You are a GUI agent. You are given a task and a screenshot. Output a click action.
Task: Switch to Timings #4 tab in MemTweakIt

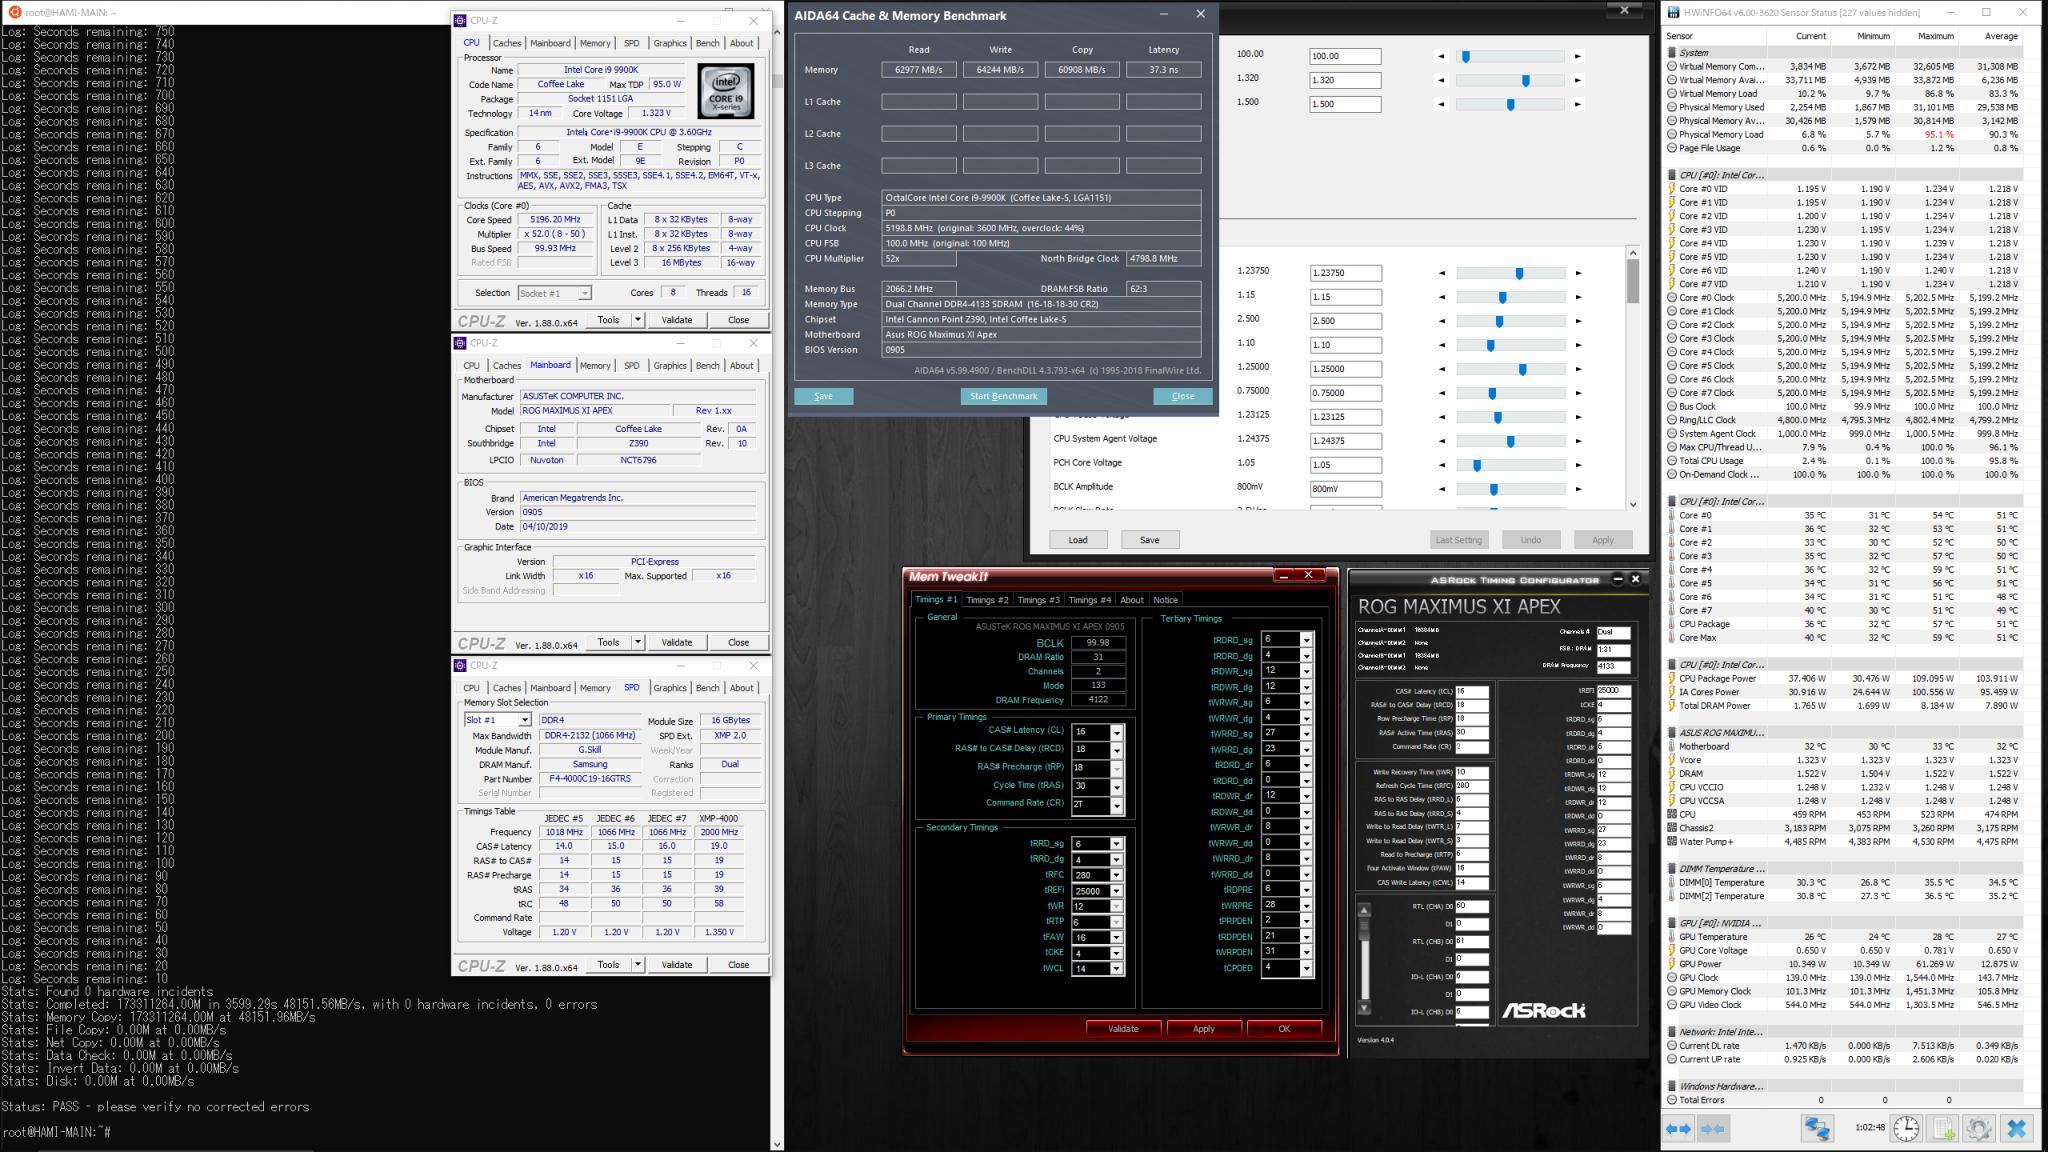pos(1089,600)
